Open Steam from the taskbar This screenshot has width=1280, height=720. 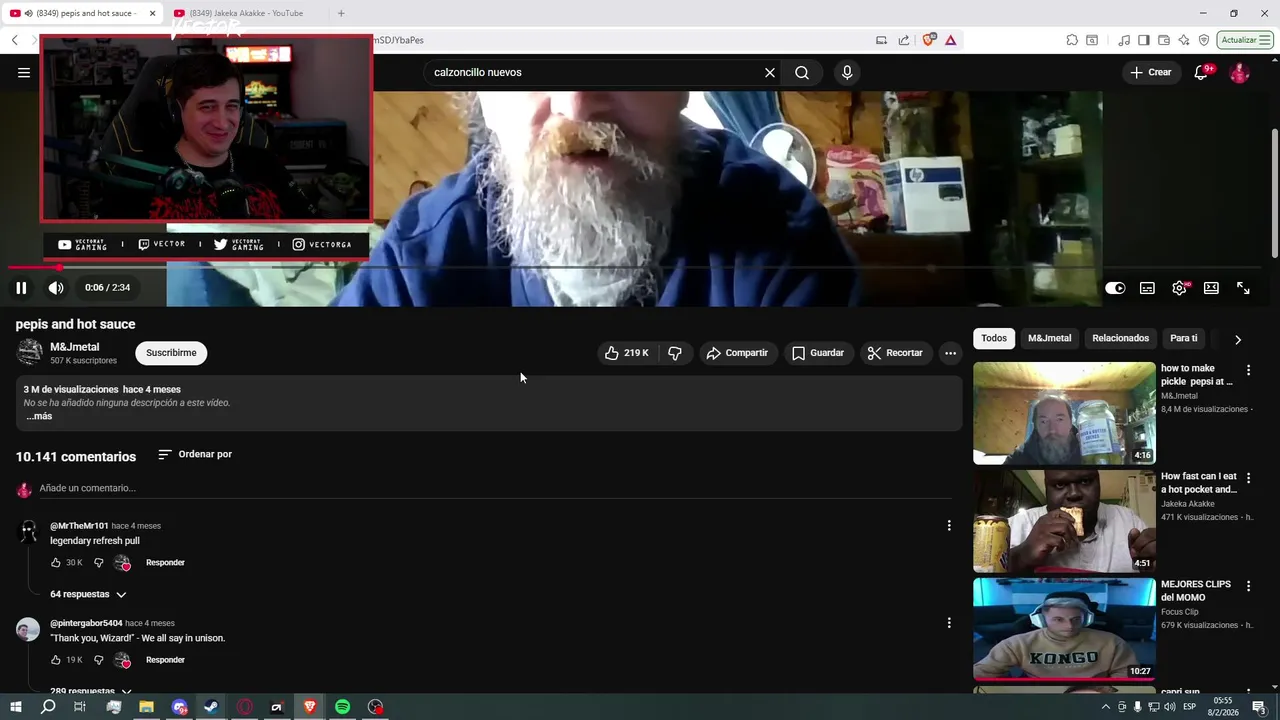tap(212, 707)
